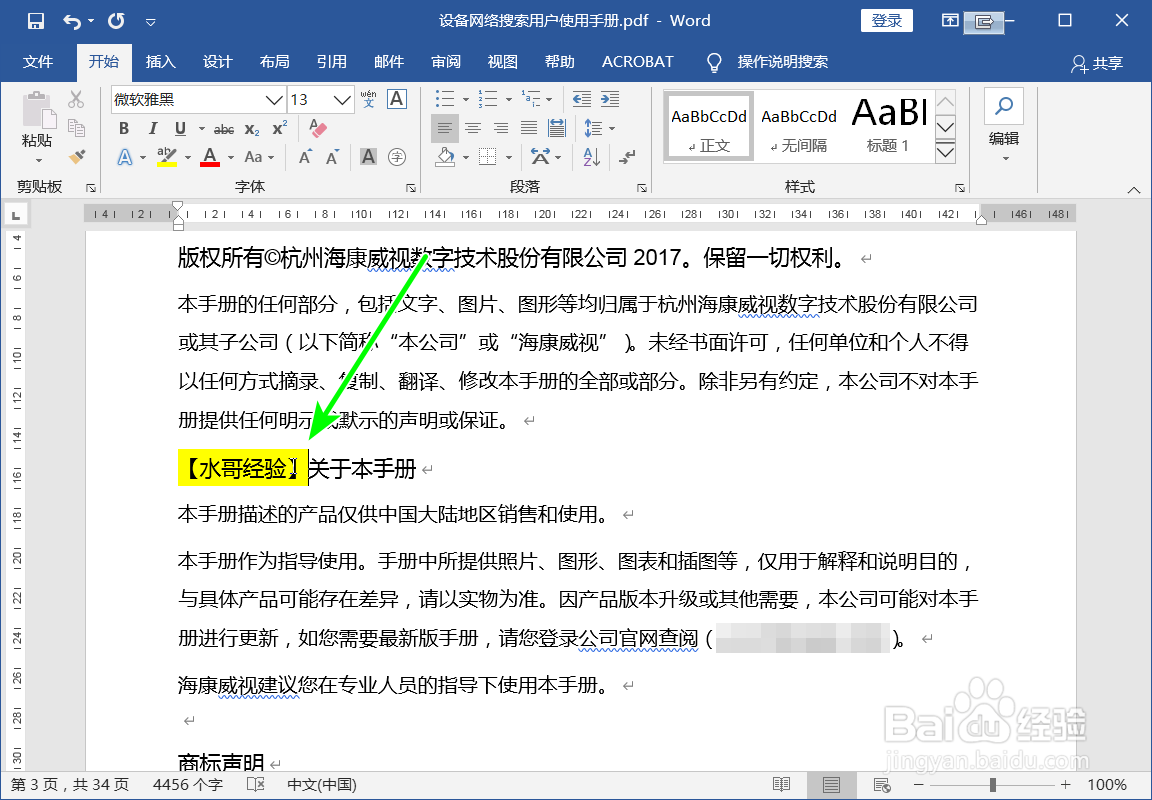Toggle Underline formatting
Viewport: 1152px width, 800px height.
(181, 129)
